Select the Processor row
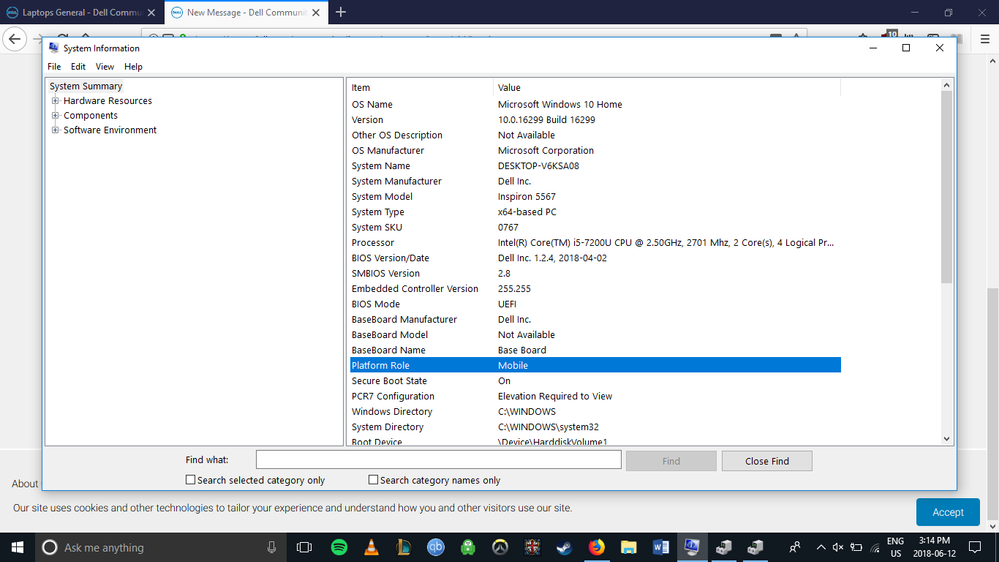Viewport: 999px width, 562px height. pyautogui.click(x=595, y=243)
